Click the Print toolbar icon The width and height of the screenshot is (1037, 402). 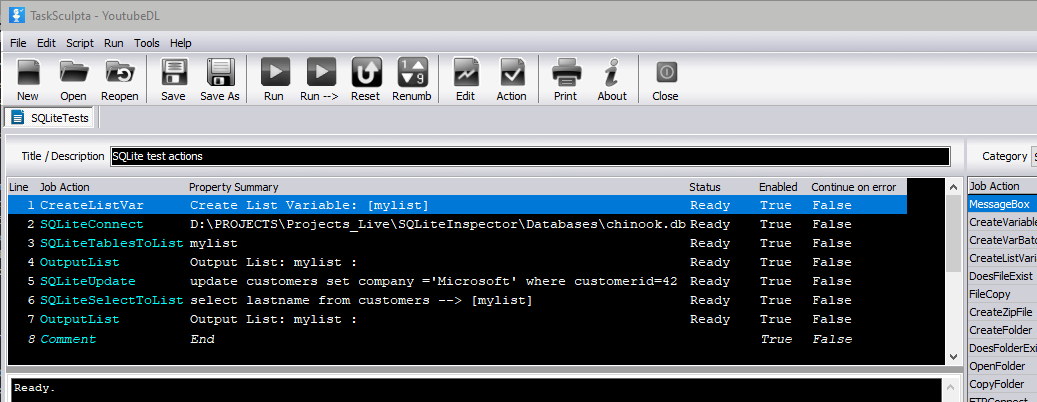pyautogui.click(x=566, y=72)
